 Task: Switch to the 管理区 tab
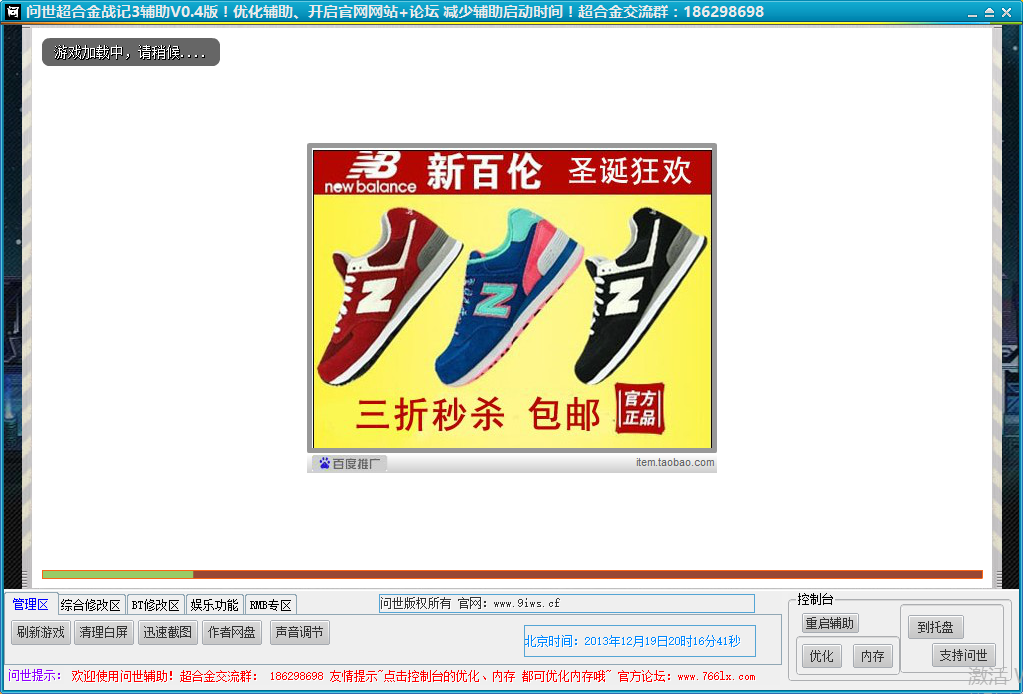point(31,604)
